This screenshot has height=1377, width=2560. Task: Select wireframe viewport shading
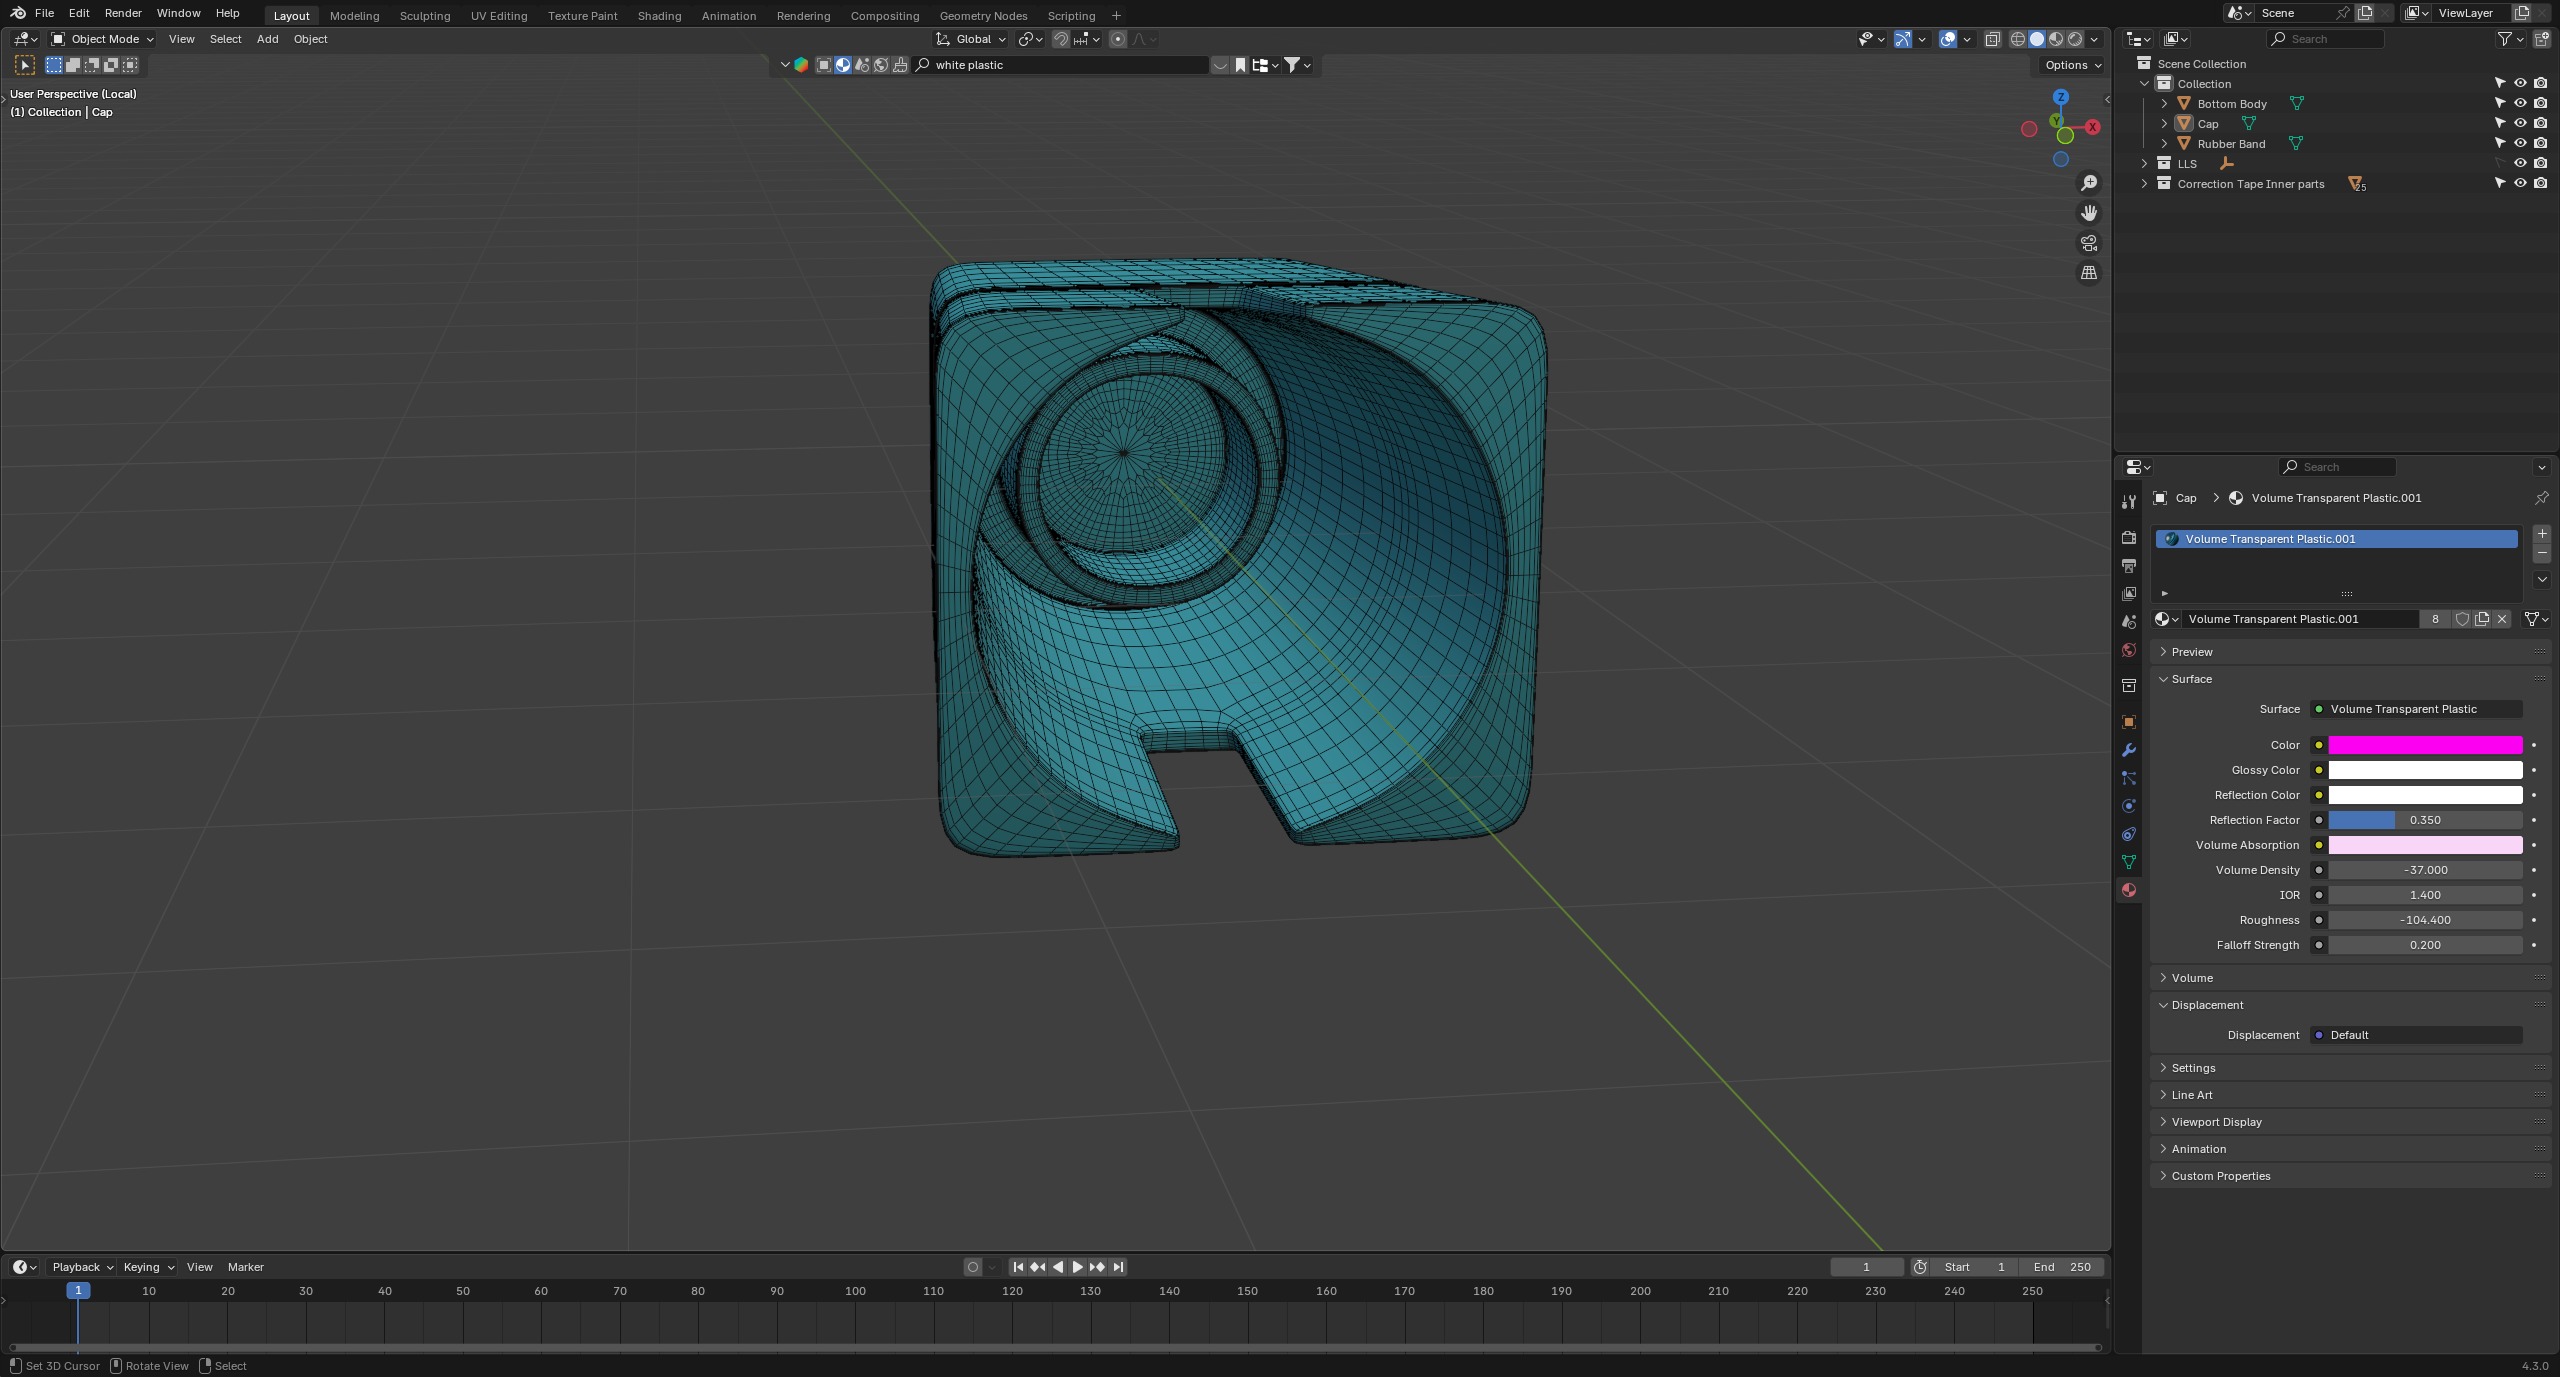[x=2018, y=39]
